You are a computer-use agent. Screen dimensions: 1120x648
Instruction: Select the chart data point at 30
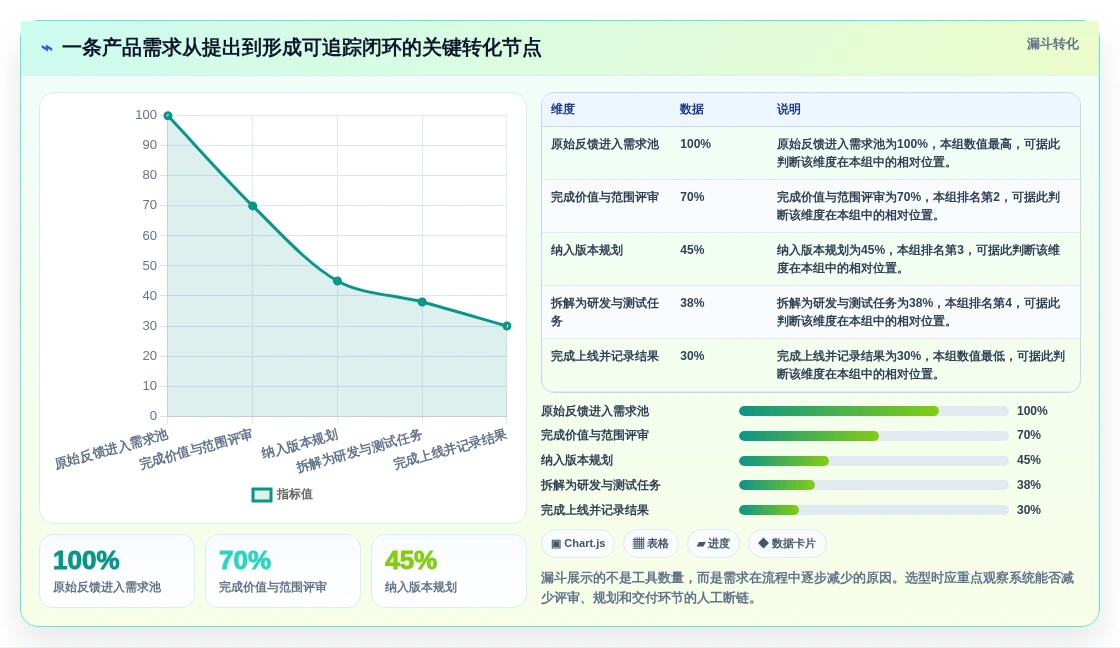[506, 326]
